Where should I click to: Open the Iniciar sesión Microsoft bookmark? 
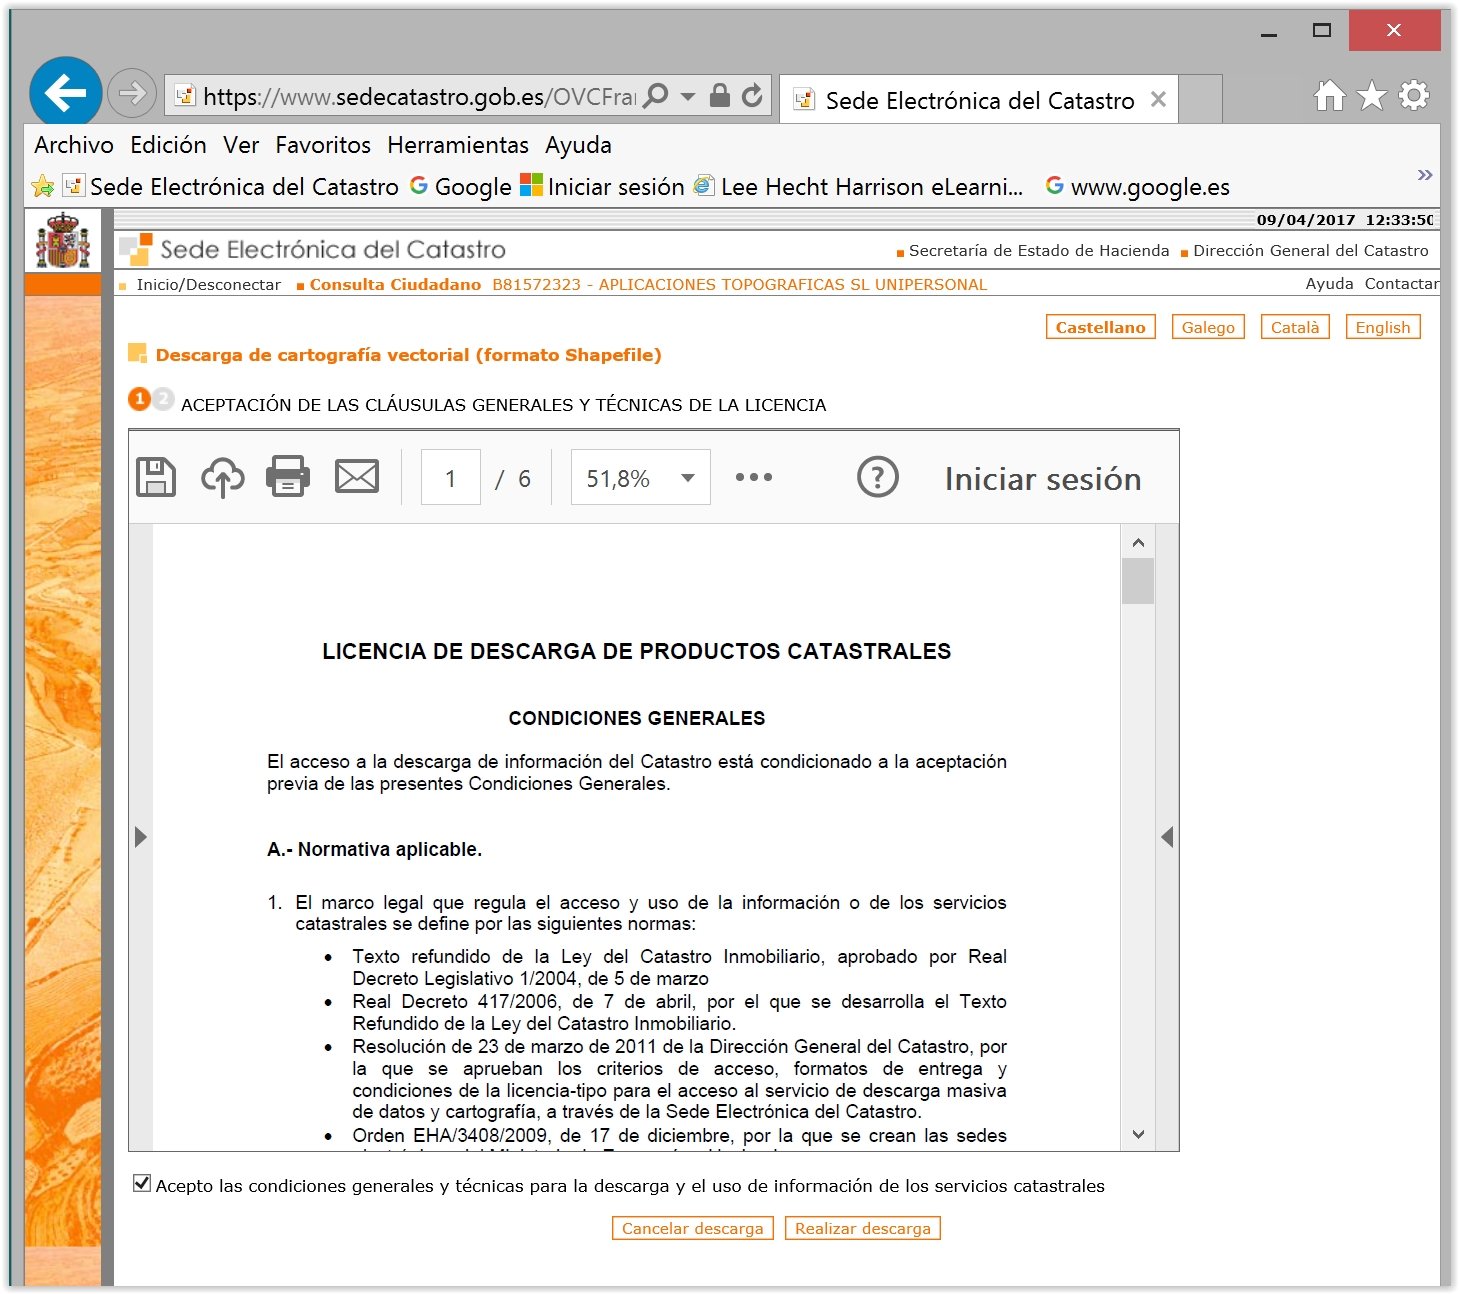[x=603, y=187]
